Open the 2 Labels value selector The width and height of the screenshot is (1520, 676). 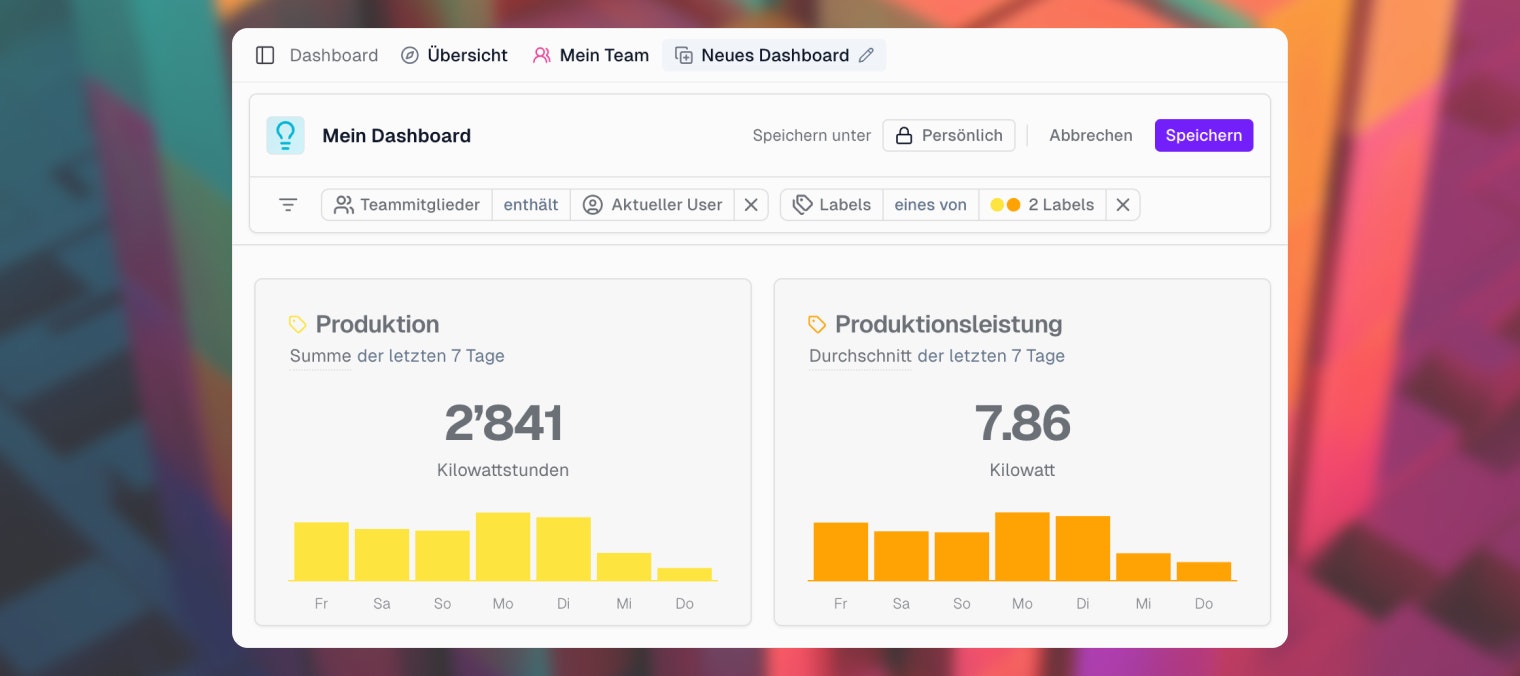pos(1042,205)
